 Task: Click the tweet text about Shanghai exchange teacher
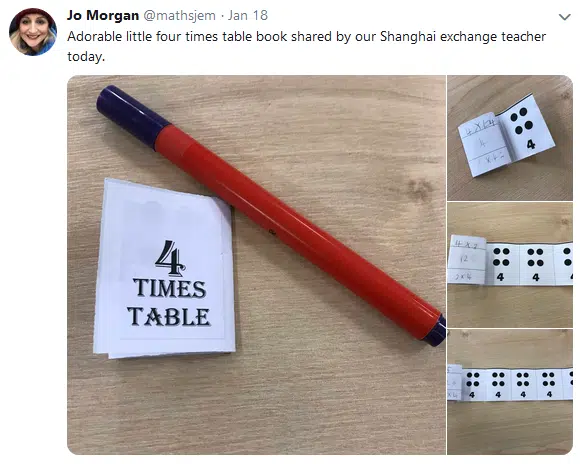point(306,47)
